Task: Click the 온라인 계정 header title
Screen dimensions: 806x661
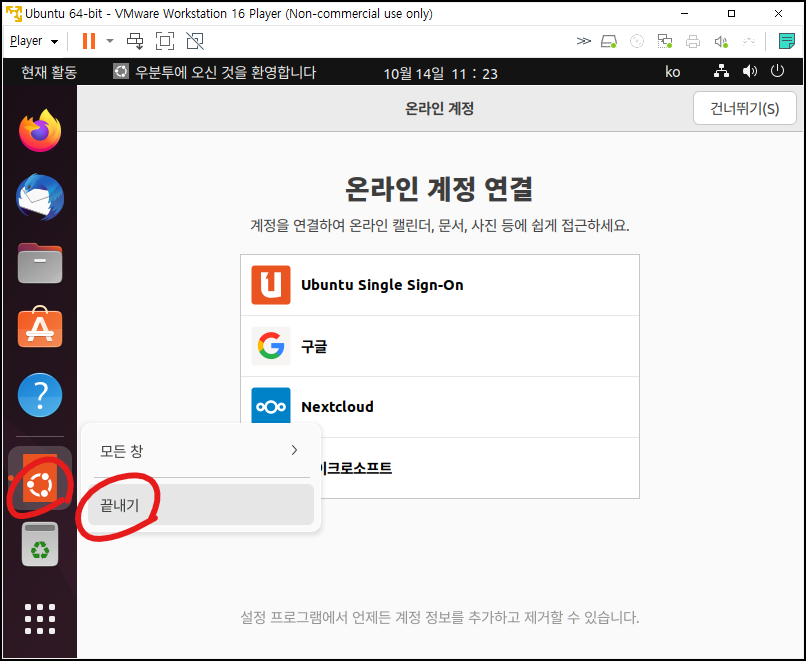Action: (x=439, y=108)
